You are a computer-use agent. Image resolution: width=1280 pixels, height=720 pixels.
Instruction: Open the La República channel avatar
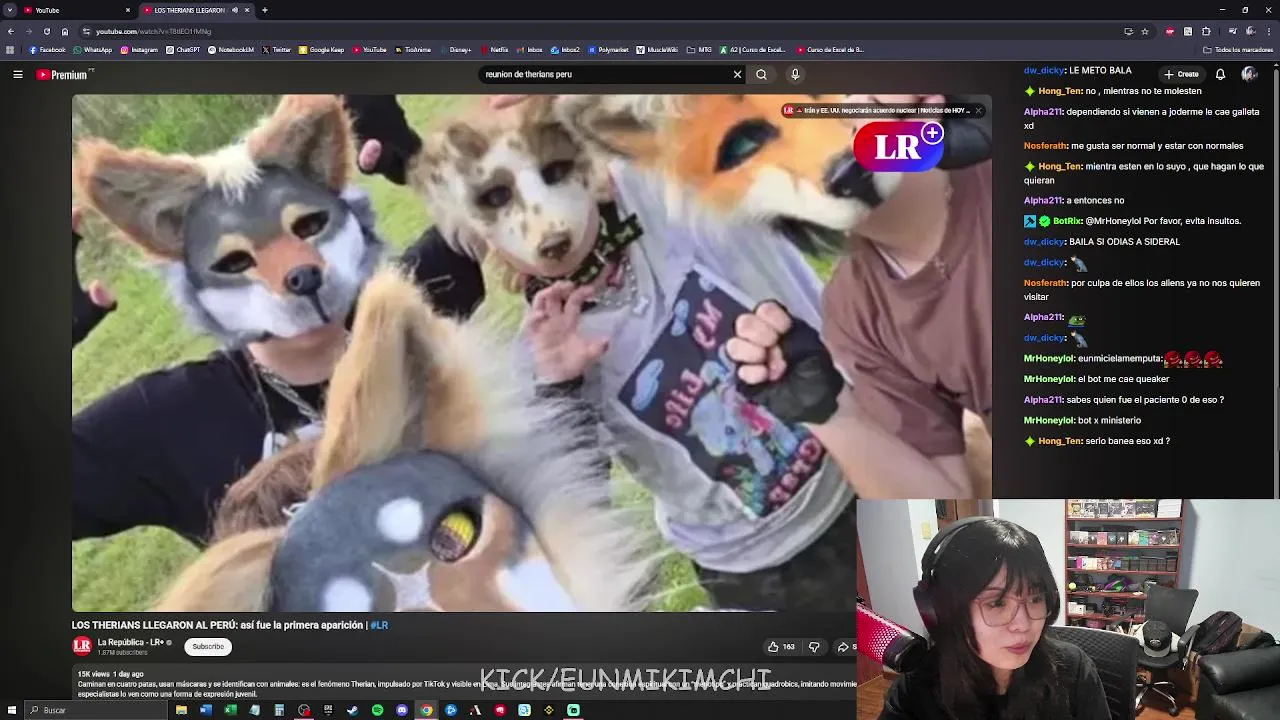(x=82, y=646)
